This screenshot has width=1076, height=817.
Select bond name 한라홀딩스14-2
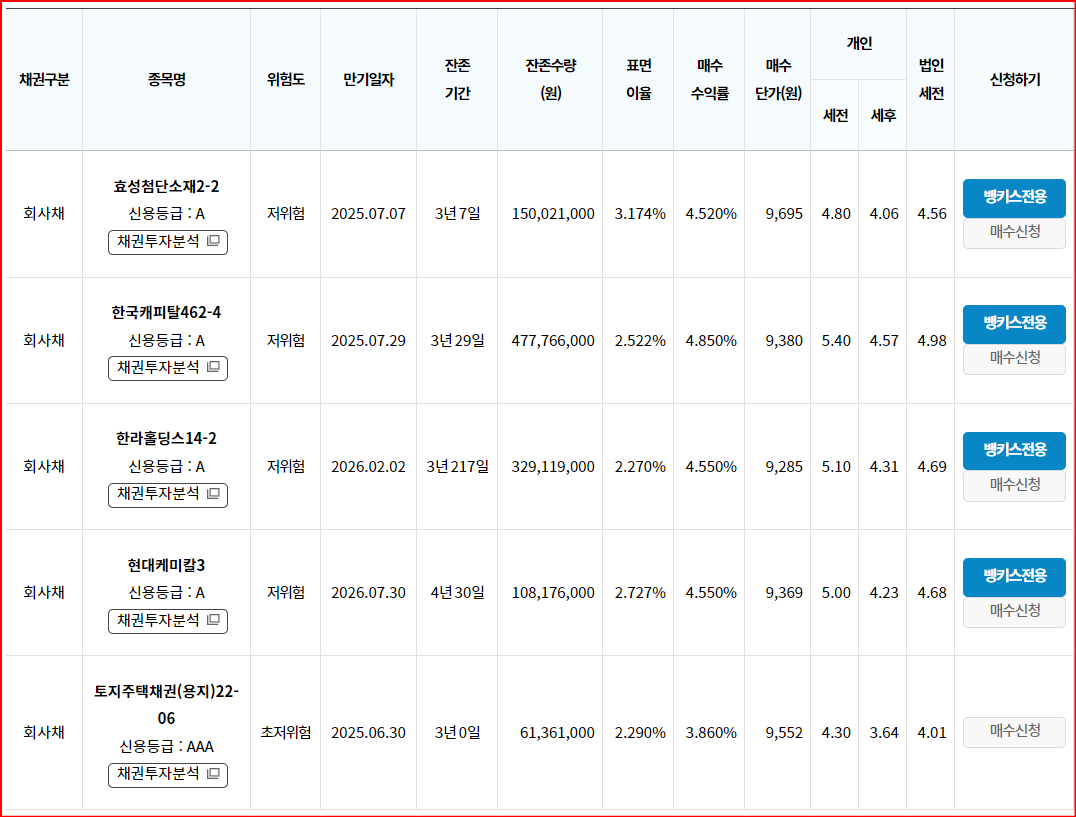coord(166,438)
